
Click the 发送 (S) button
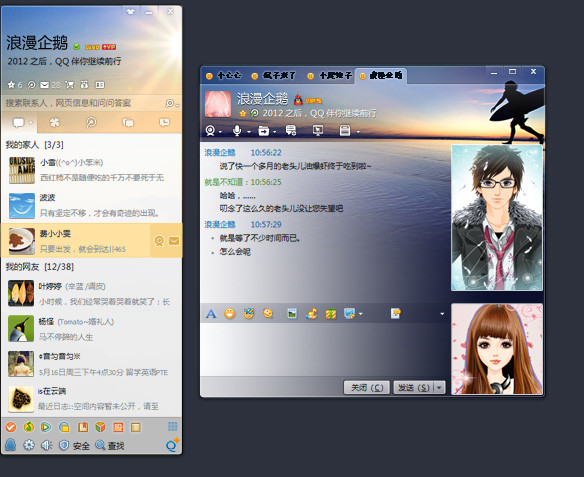point(414,388)
